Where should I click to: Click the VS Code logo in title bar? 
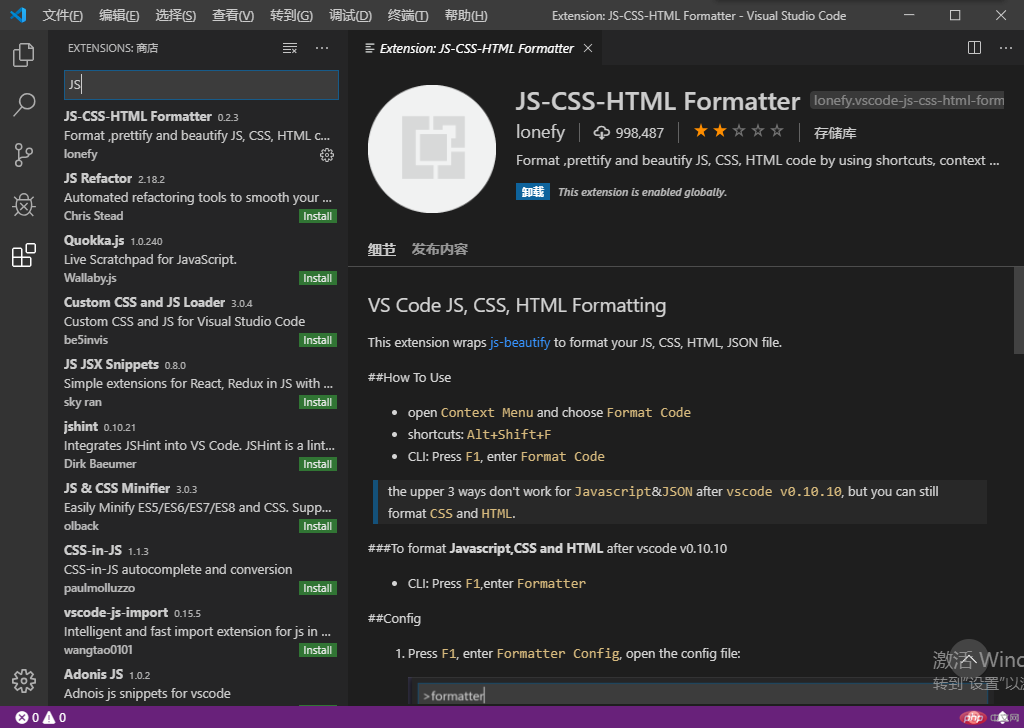[18, 15]
